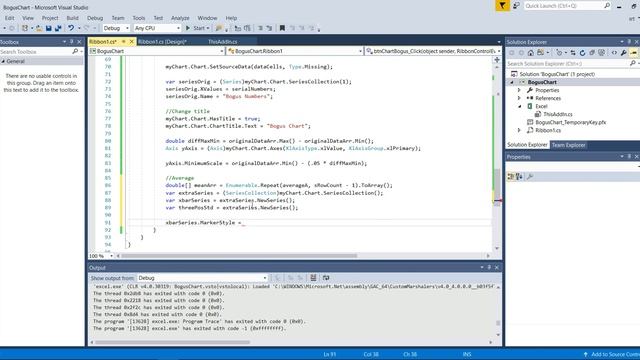
Task: Select Solution 'BogusChart' root node
Action: (x=557, y=74)
